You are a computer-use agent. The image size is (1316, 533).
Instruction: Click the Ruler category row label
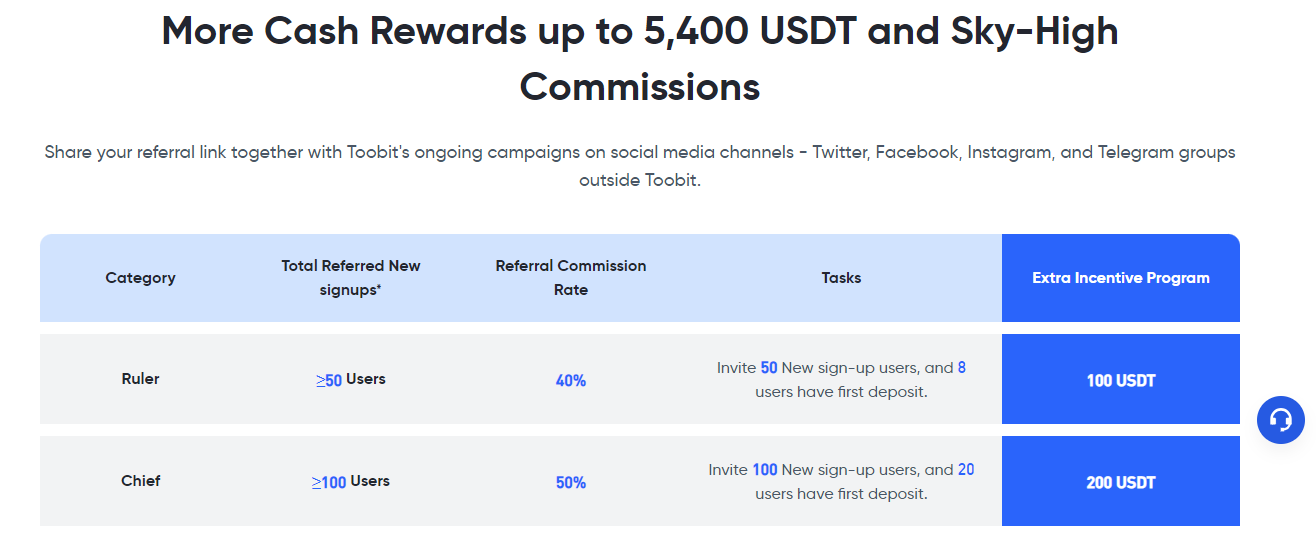pyautogui.click(x=140, y=379)
